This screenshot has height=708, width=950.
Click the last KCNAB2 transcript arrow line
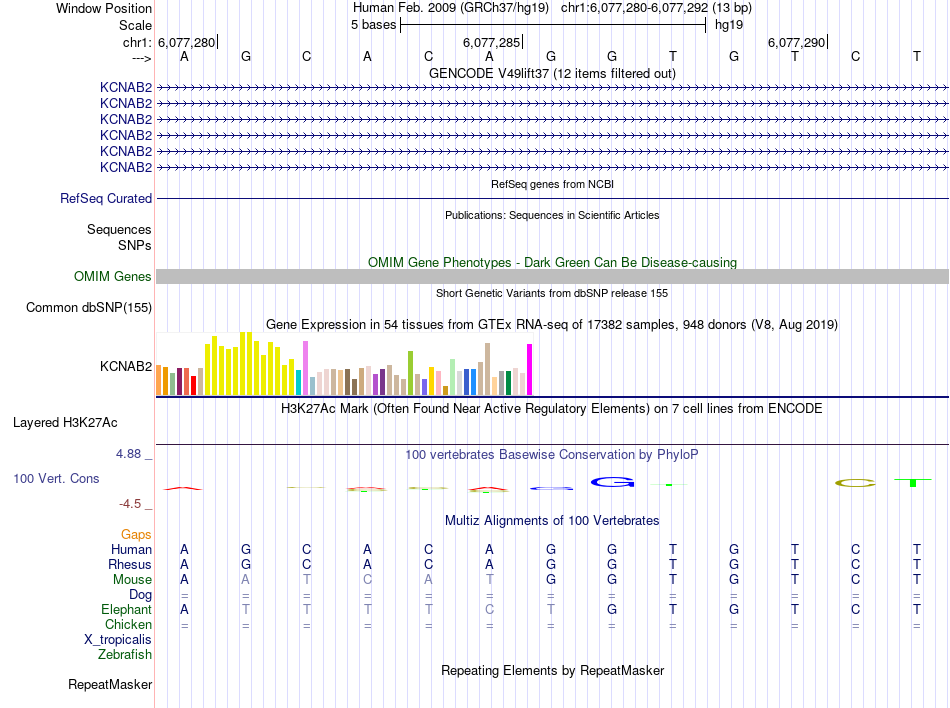[x=552, y=167]
